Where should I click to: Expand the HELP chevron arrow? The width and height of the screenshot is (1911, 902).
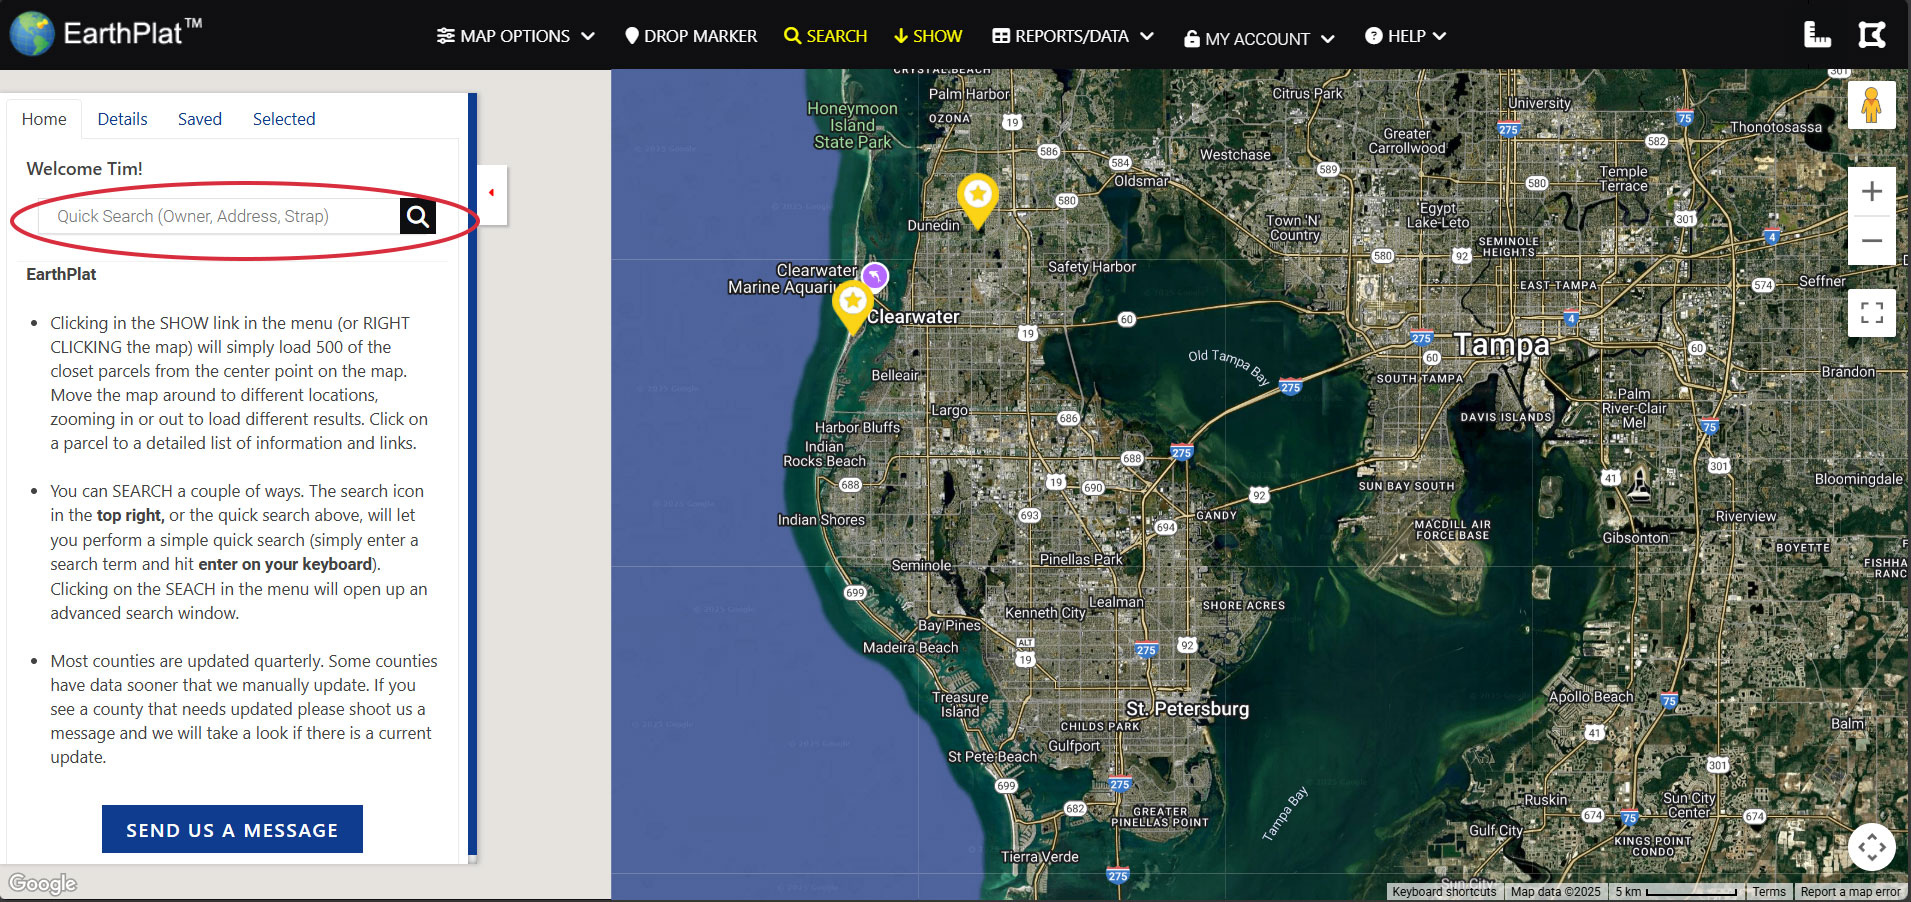1439,36
